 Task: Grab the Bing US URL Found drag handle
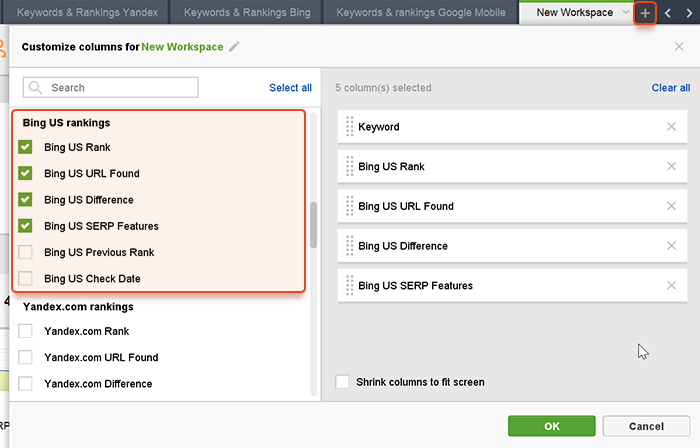click(x=350, y=206)
